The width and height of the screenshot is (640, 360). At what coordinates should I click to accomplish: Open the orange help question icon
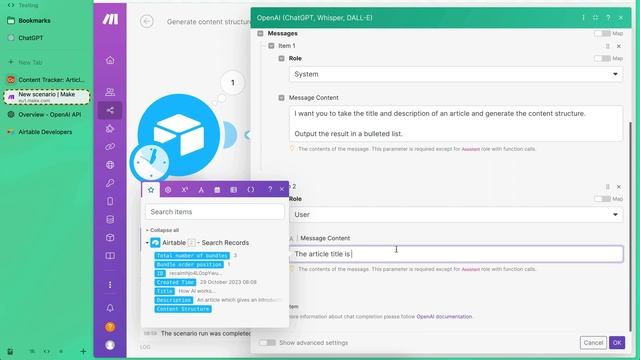(x=110, y=327)
